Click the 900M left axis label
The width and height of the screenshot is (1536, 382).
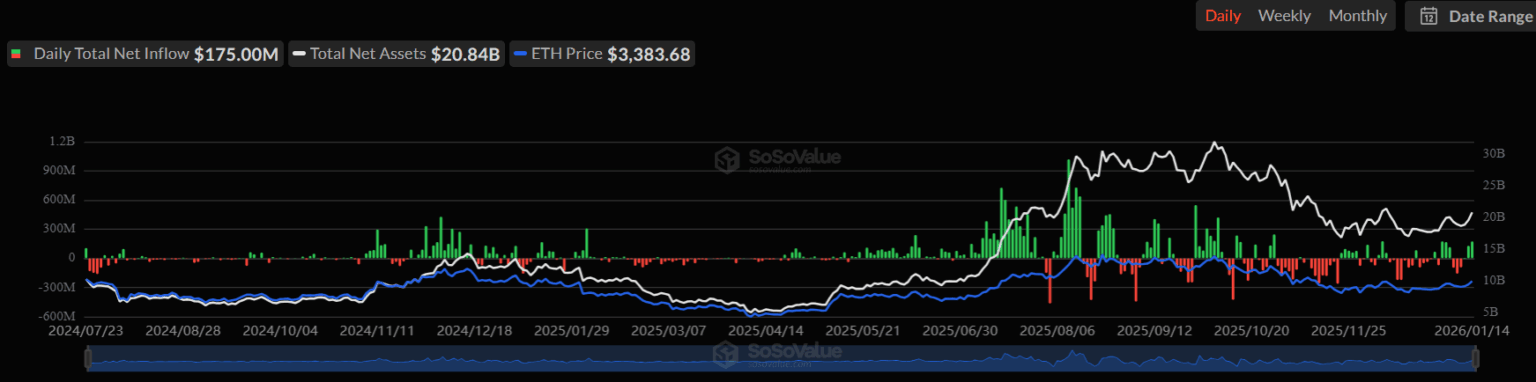58,171
